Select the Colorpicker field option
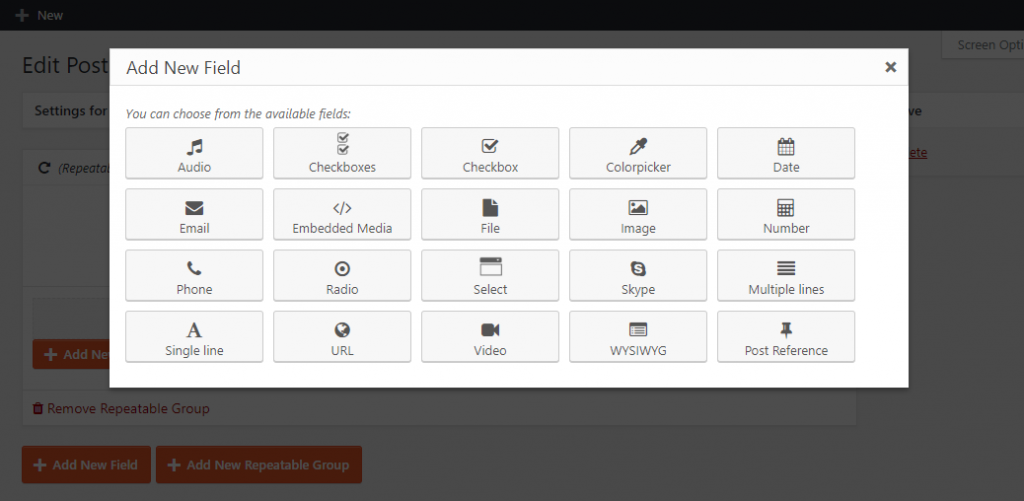This screenshot has height=501, width=1024. pyautogui.click(x=638, y=154)
